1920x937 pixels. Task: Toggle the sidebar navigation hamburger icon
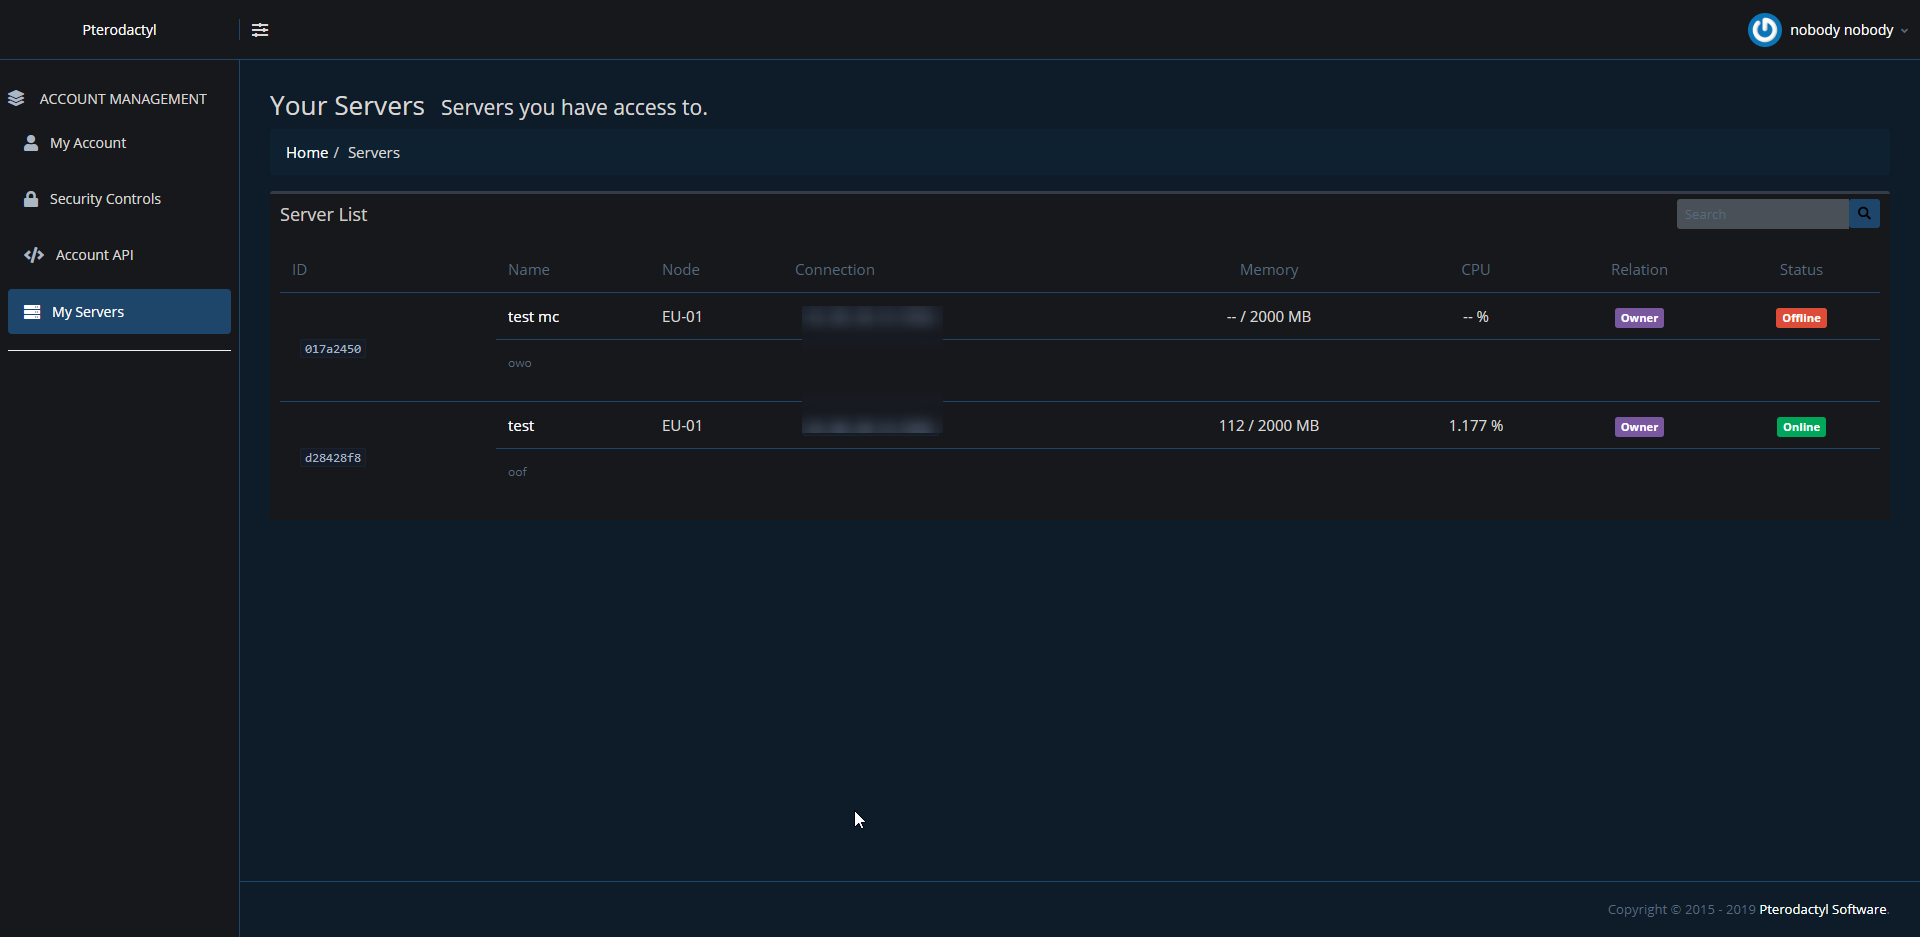260,30
